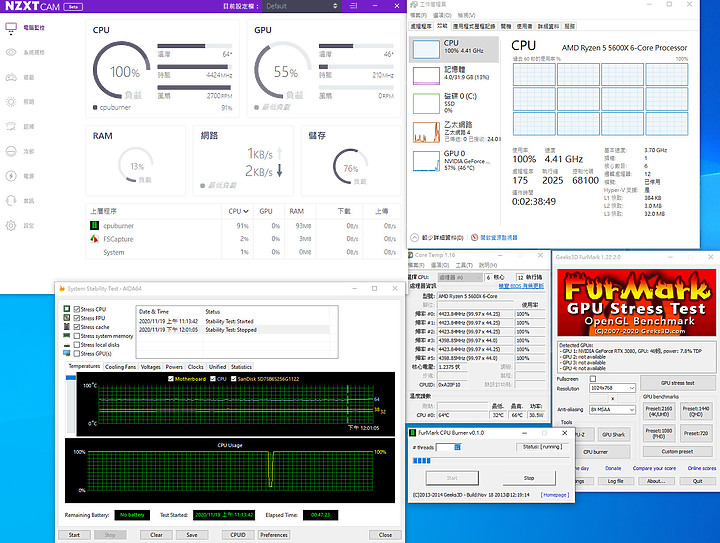720x543 pixels.
Task: Switch to Cooling Fans tab in AIDA64
Action: coord(120,367)
